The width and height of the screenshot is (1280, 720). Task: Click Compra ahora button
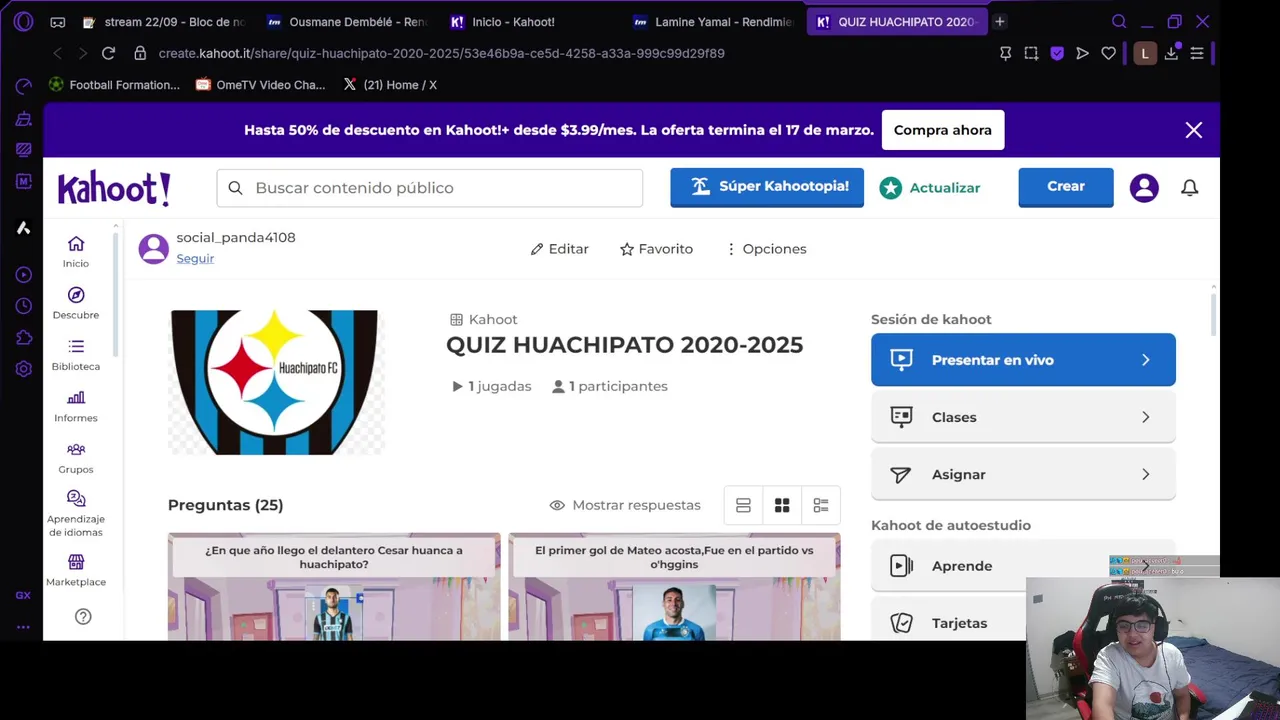pos(943,130)
